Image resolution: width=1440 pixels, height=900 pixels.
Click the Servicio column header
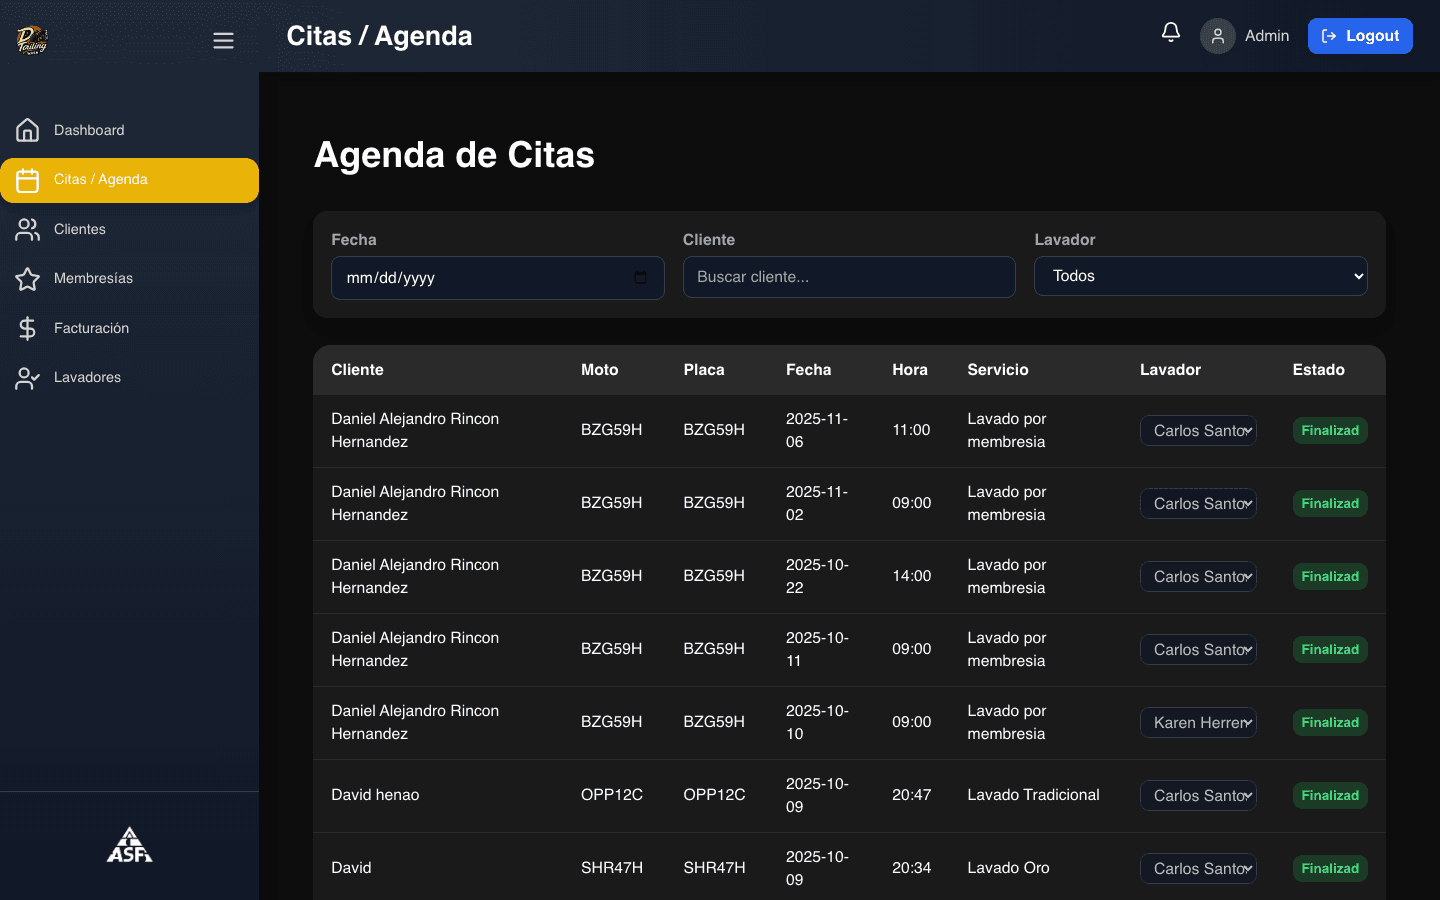[x=998, y=370]
